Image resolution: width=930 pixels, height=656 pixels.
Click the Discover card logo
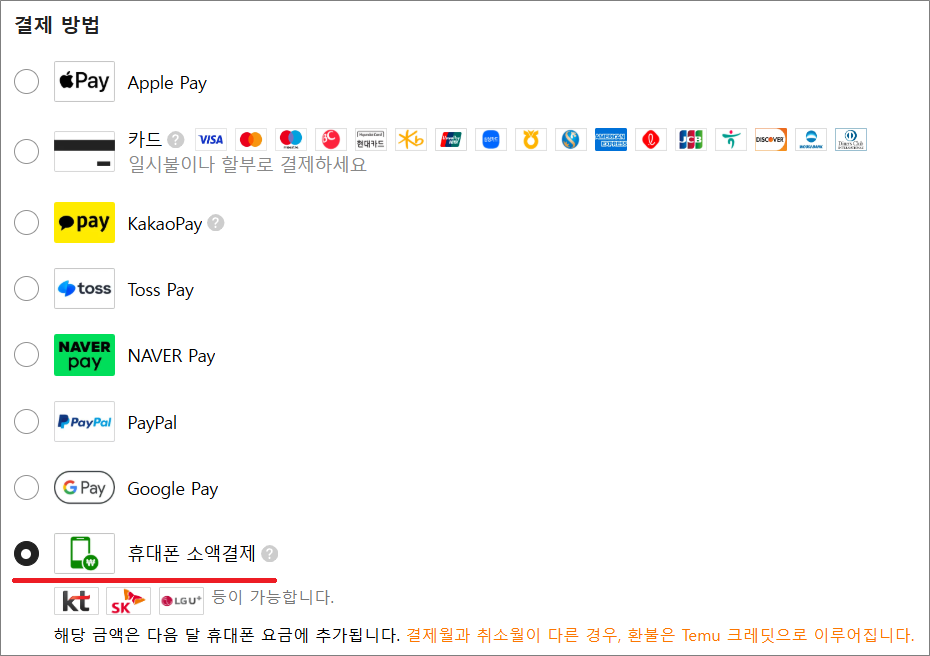tap(771, 139)
